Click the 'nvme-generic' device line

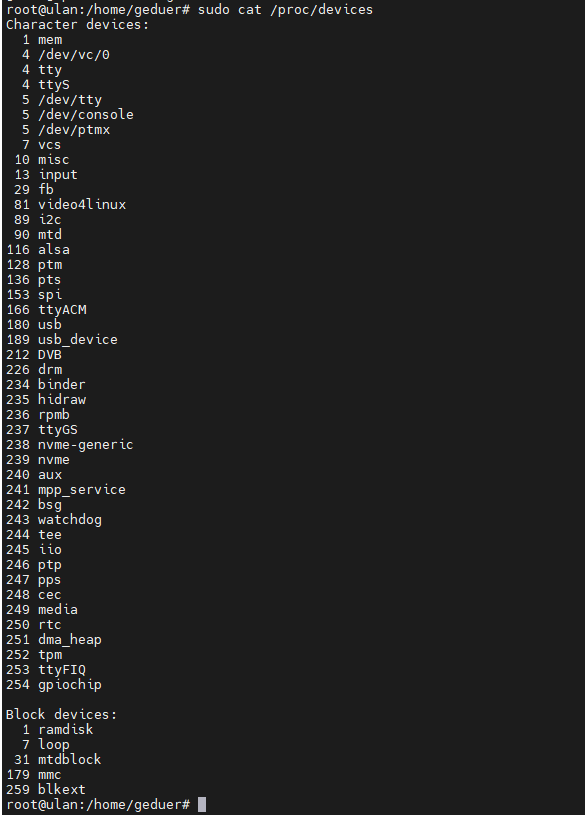point(70,445)
